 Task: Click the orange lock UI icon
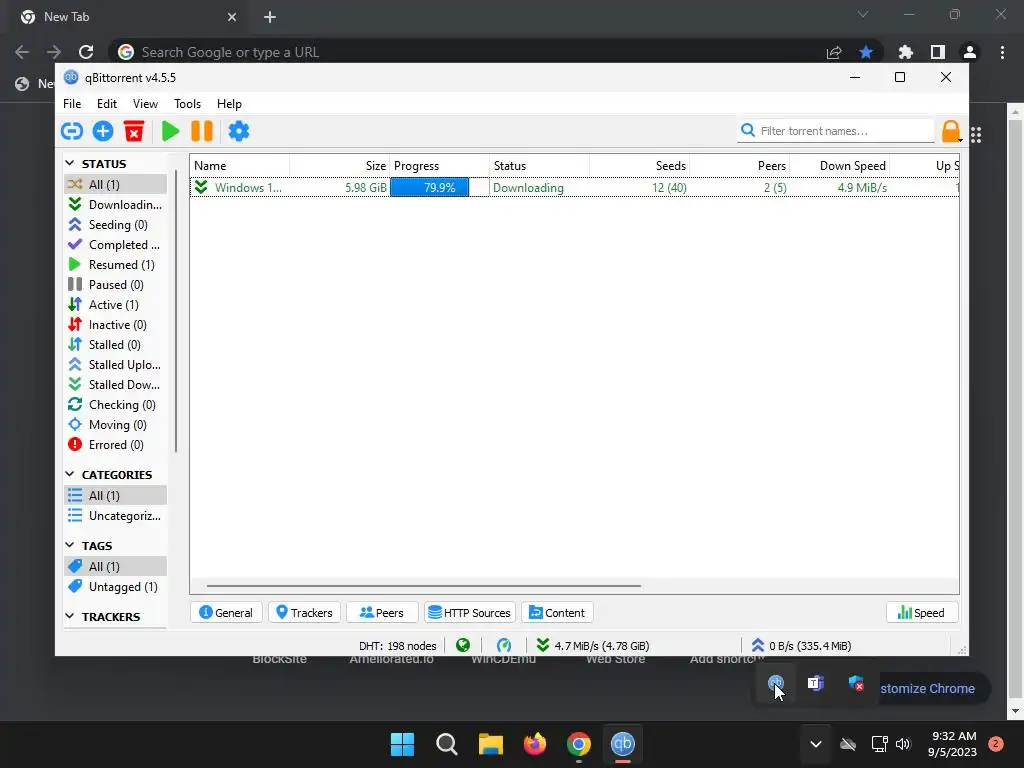click(951, 131)
